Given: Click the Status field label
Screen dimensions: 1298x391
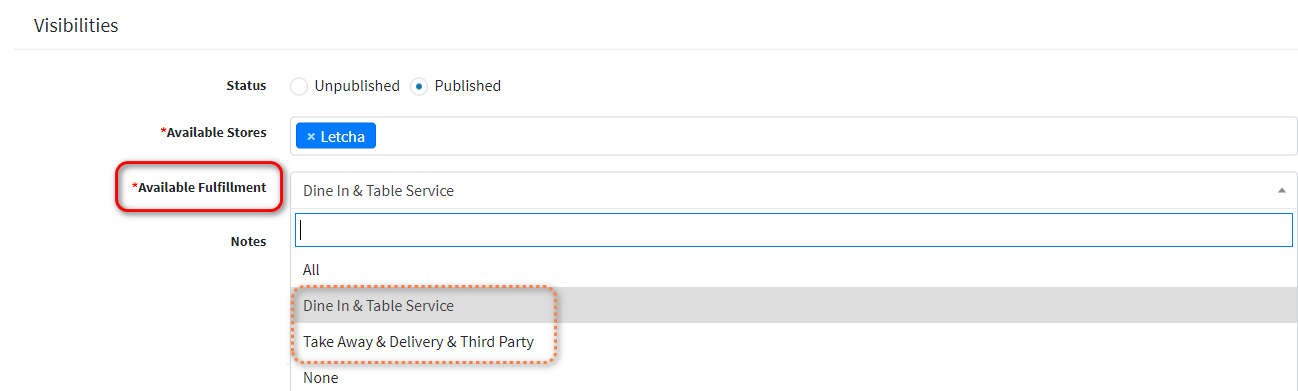Looking at the screenshot, I should point(246,86).
